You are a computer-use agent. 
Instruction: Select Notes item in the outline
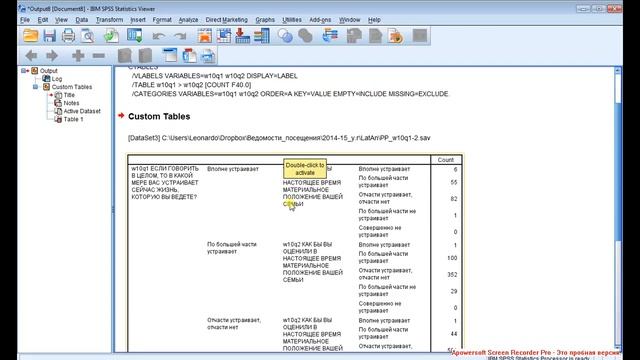click(x=71, y=103)
